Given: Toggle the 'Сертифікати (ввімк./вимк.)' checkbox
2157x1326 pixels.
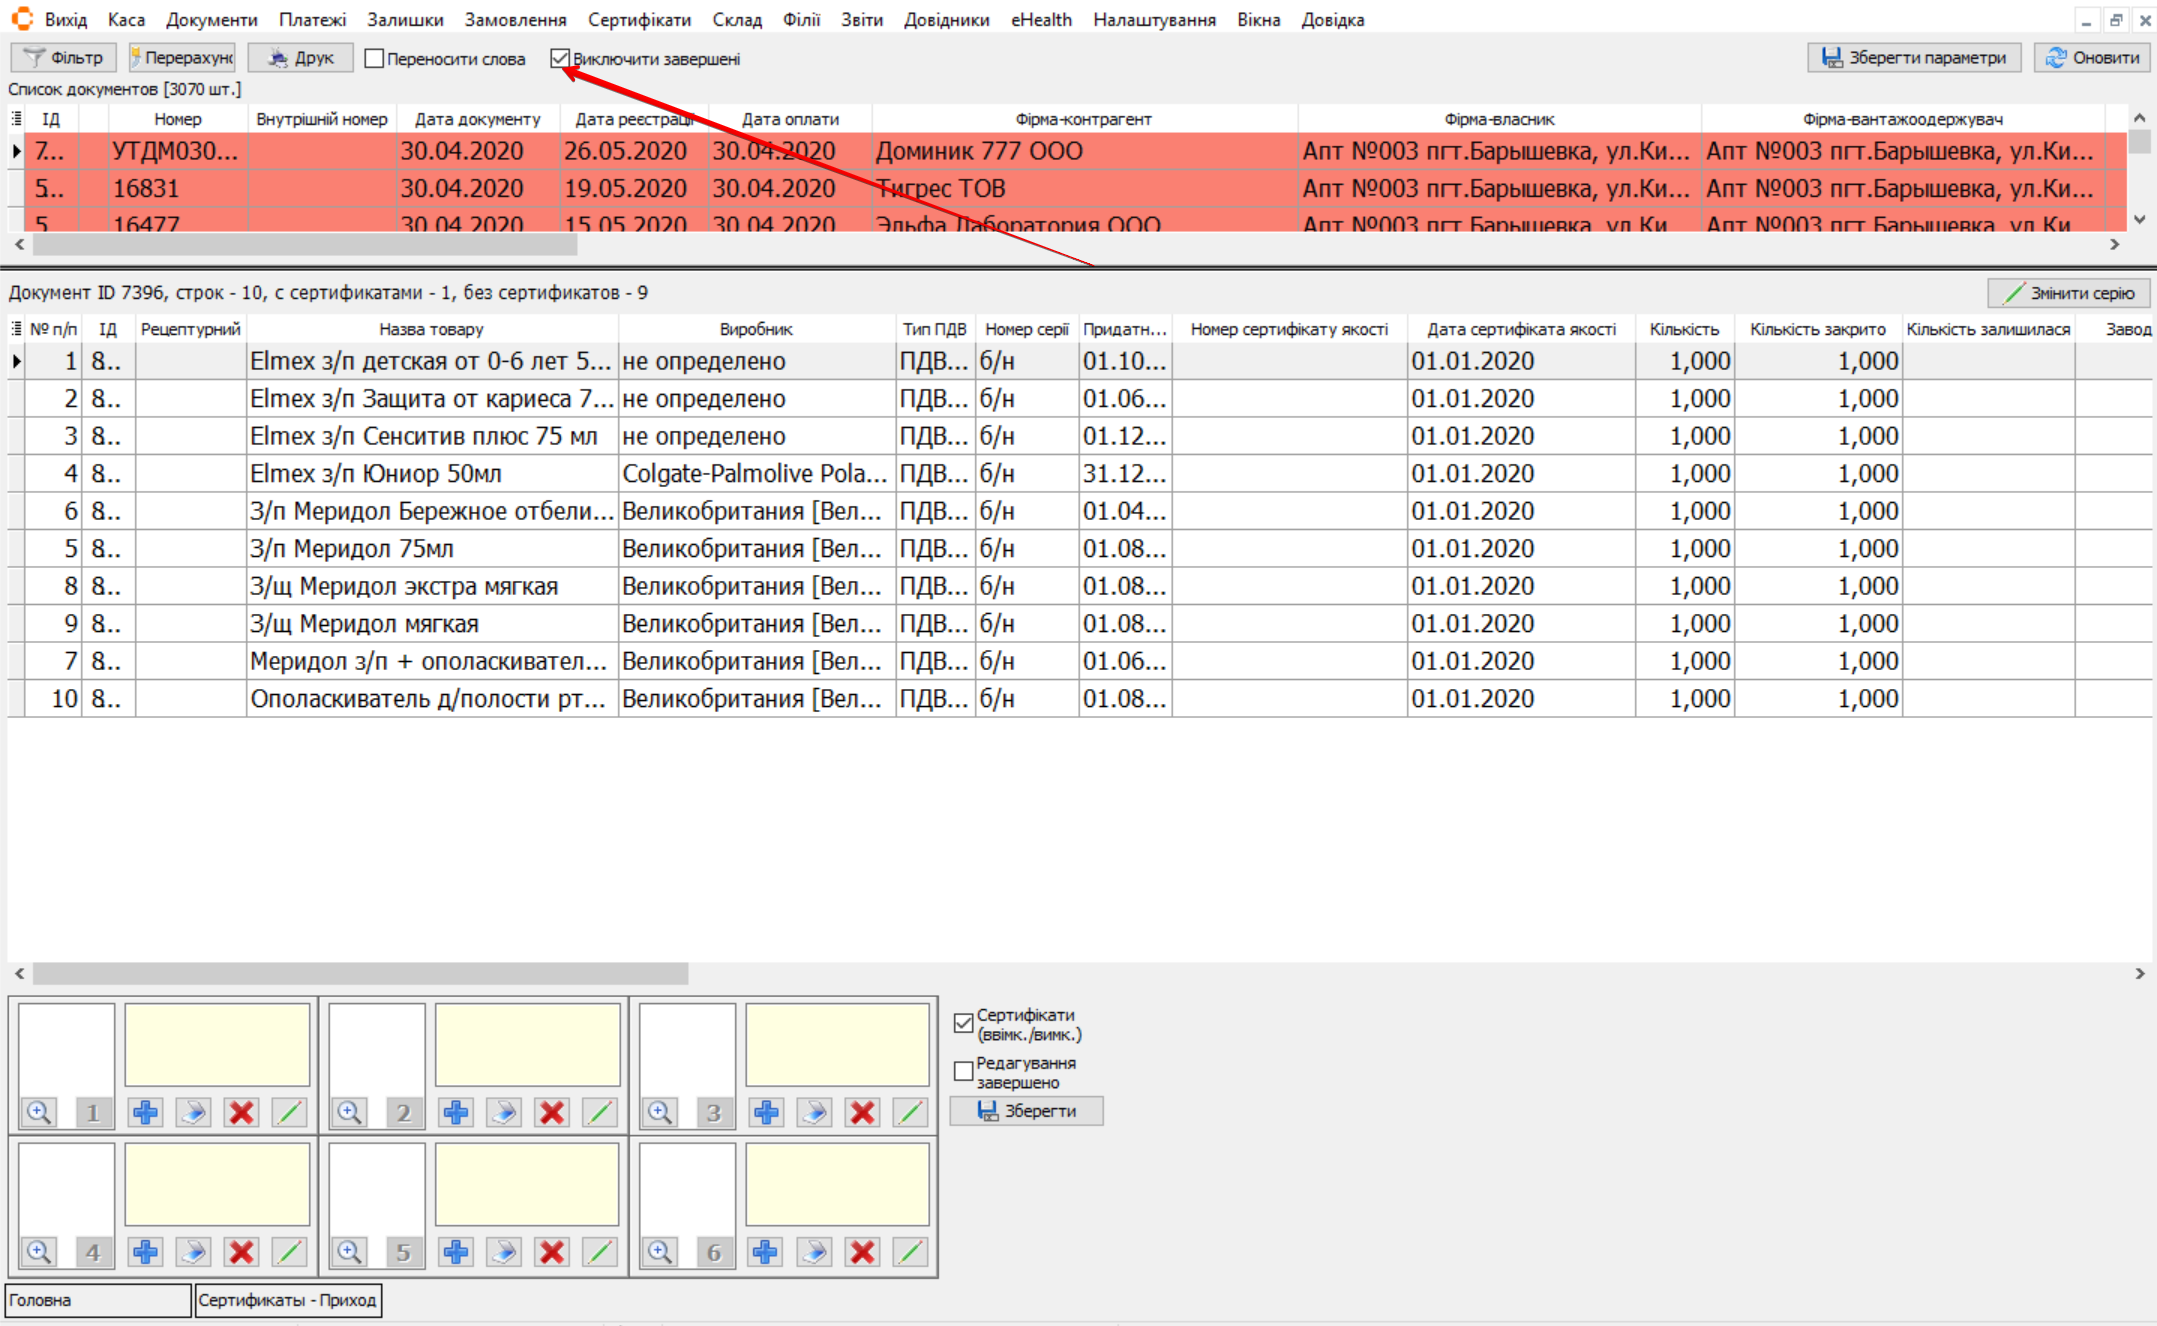Looking at the screenshot, I should point(963,1023).
